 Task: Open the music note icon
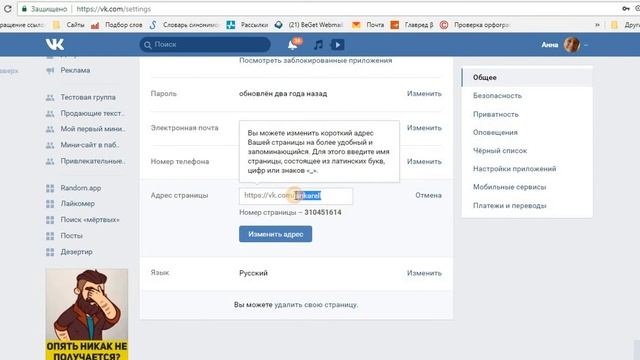click(318, 44)
